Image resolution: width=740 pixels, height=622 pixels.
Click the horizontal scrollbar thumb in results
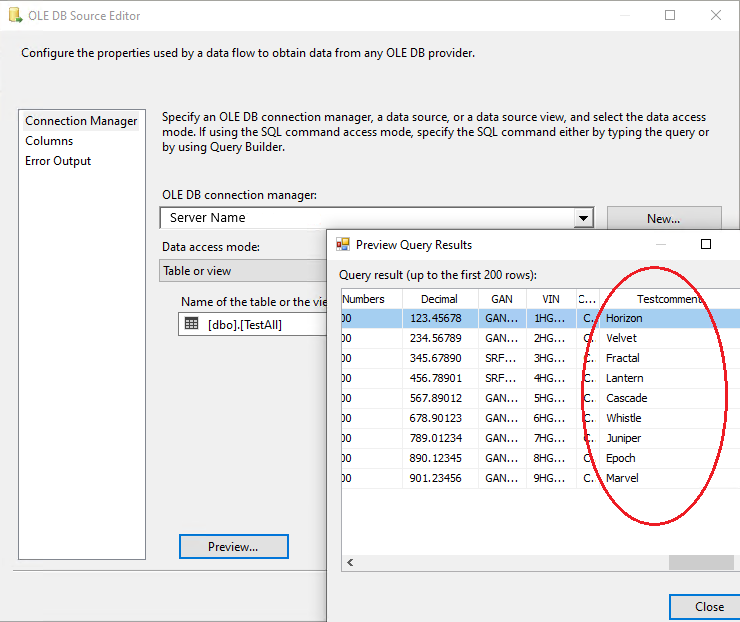tap(700, 563)
